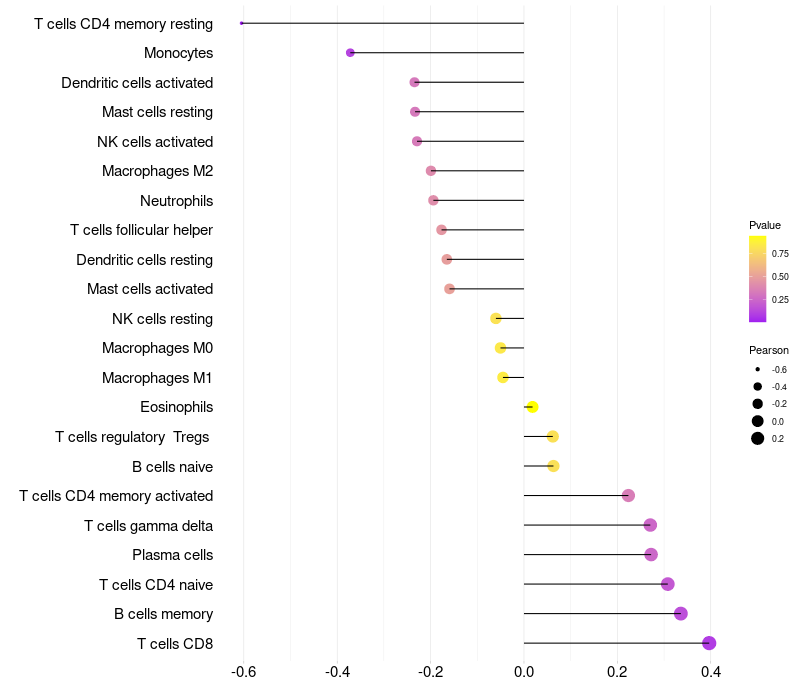
Task: Click the -0.6 Pearson size legend dot
Action: tap(758, 370)
